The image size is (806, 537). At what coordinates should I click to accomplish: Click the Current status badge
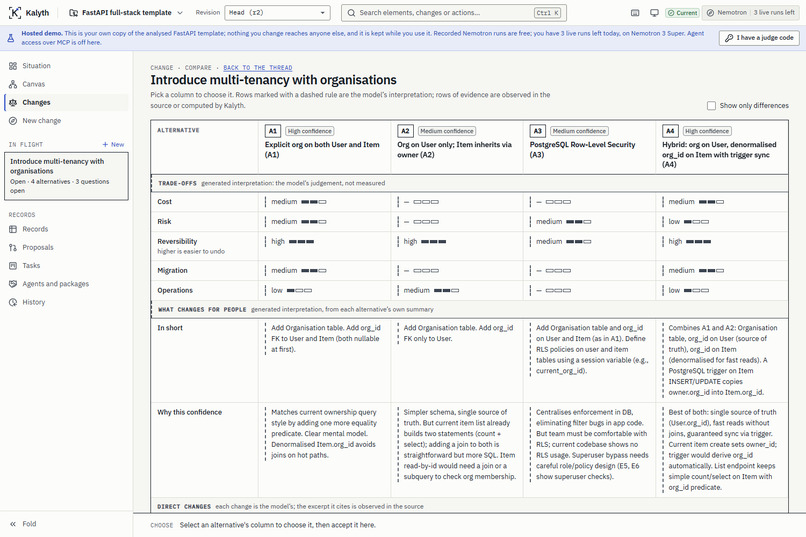(x=682, y=13)
